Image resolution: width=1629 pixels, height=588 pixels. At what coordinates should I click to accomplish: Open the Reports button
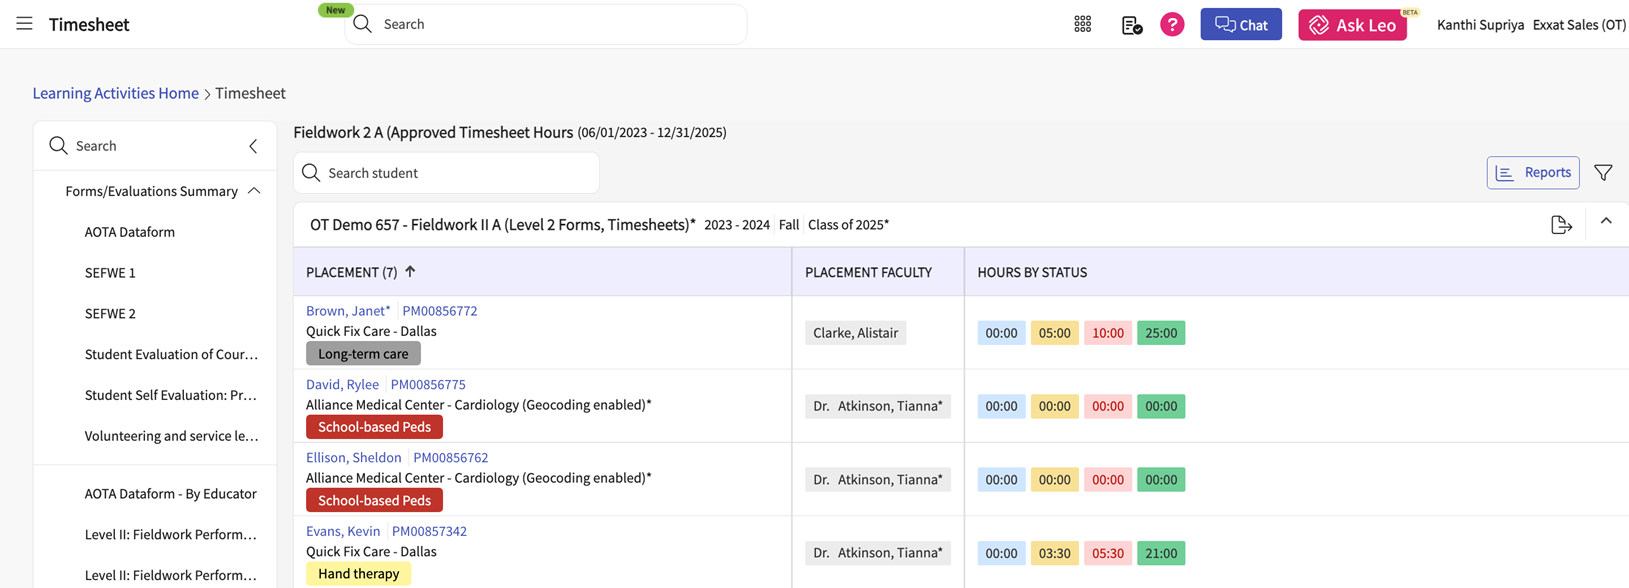pos(1532,173)
